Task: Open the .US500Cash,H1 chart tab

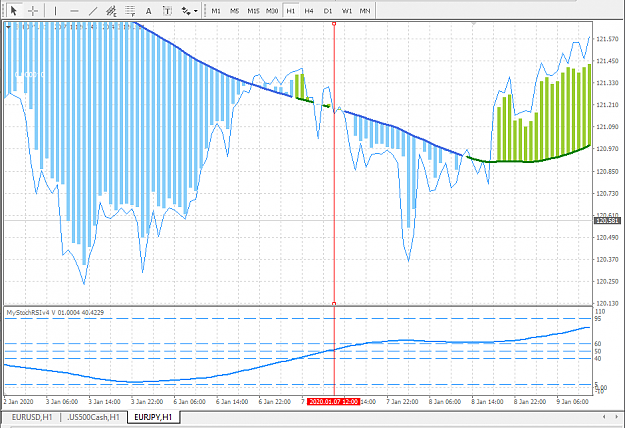Action: [93, 417]
